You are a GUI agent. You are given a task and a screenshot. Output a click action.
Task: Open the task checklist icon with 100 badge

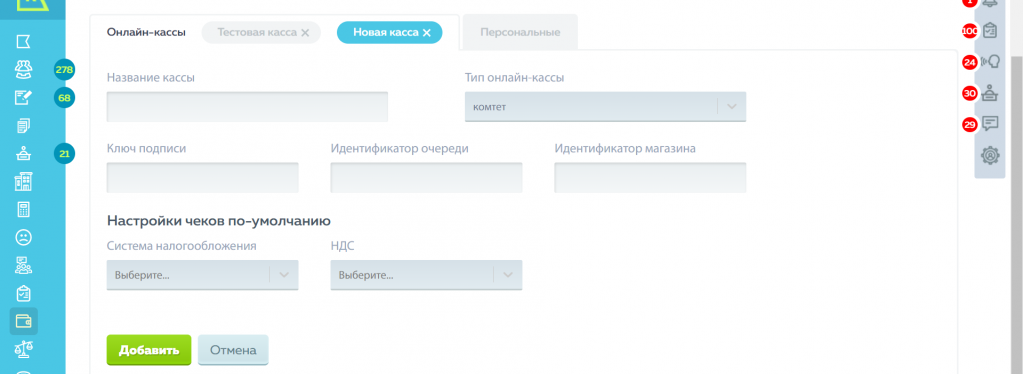click(990, 31)
